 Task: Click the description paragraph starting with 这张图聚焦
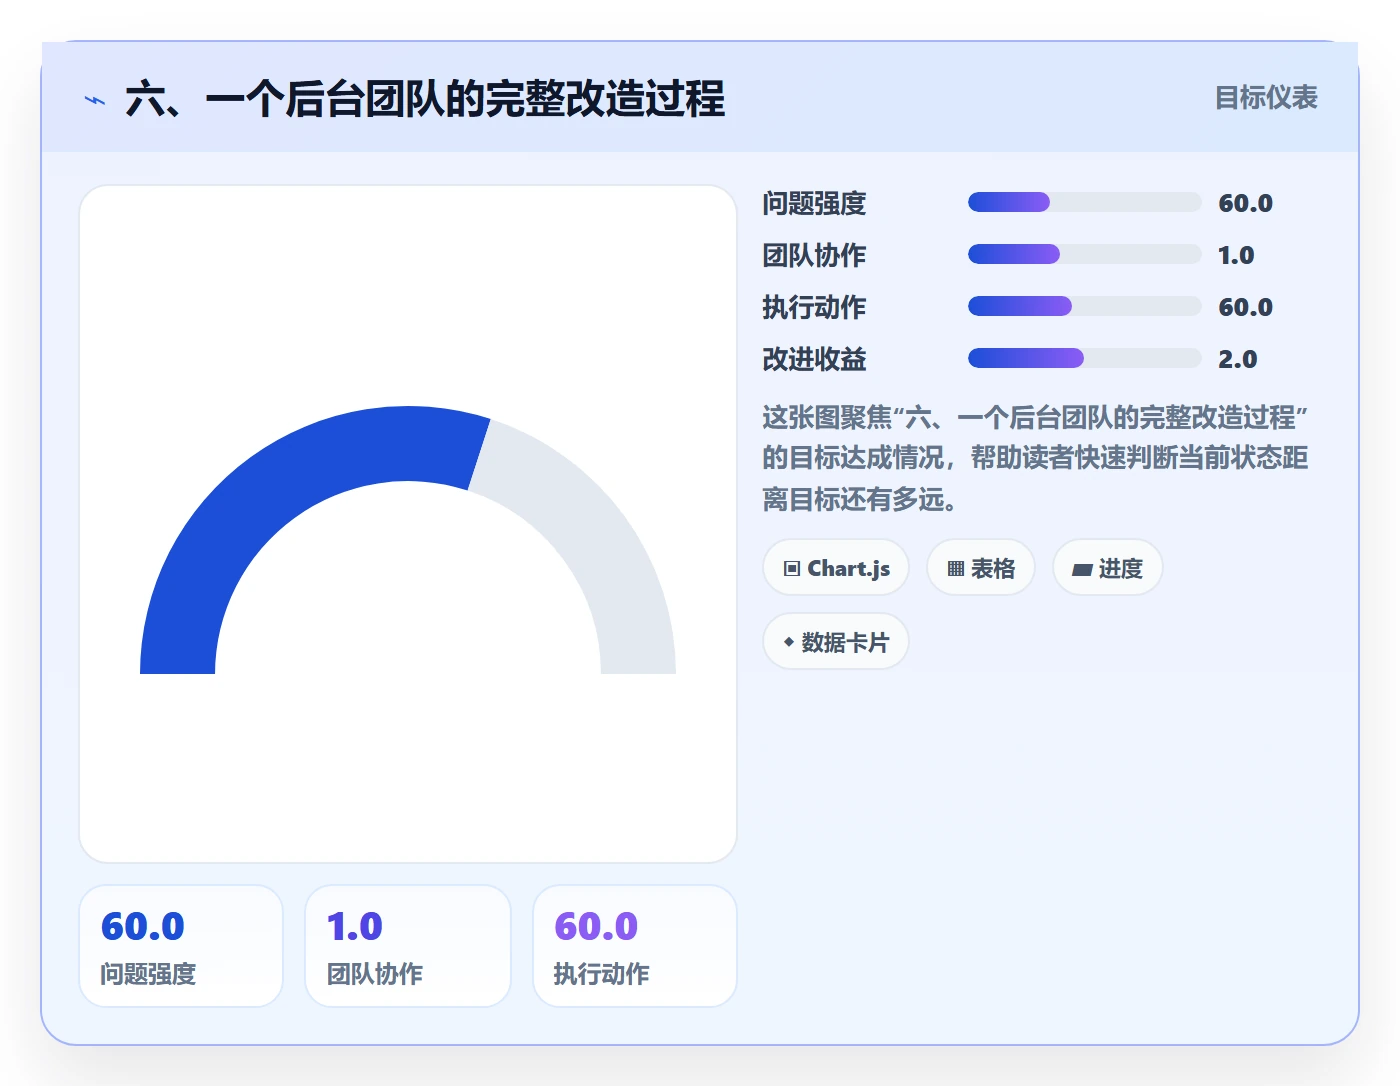point(1035,457)
